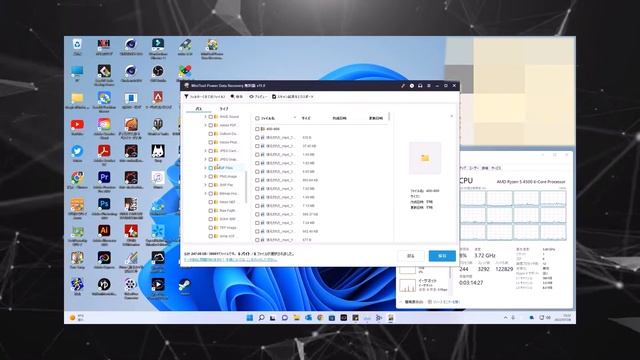The width and height of the screenshot is (640, 360).
Task: Show hidden icons via system tray chevron
Action: click(506, 317)
